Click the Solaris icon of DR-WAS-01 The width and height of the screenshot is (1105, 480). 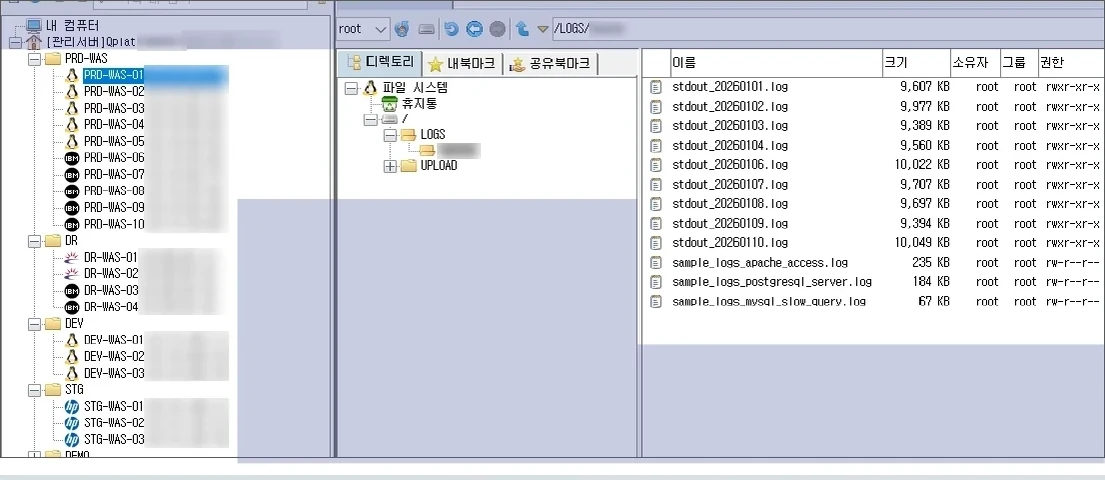click(x=71, y=257)
